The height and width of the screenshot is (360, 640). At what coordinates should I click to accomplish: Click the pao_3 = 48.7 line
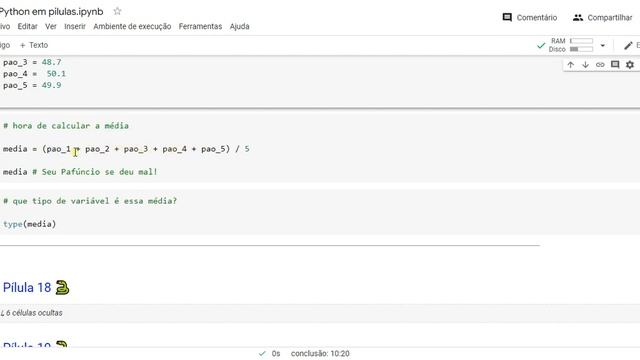click(32, 62)
